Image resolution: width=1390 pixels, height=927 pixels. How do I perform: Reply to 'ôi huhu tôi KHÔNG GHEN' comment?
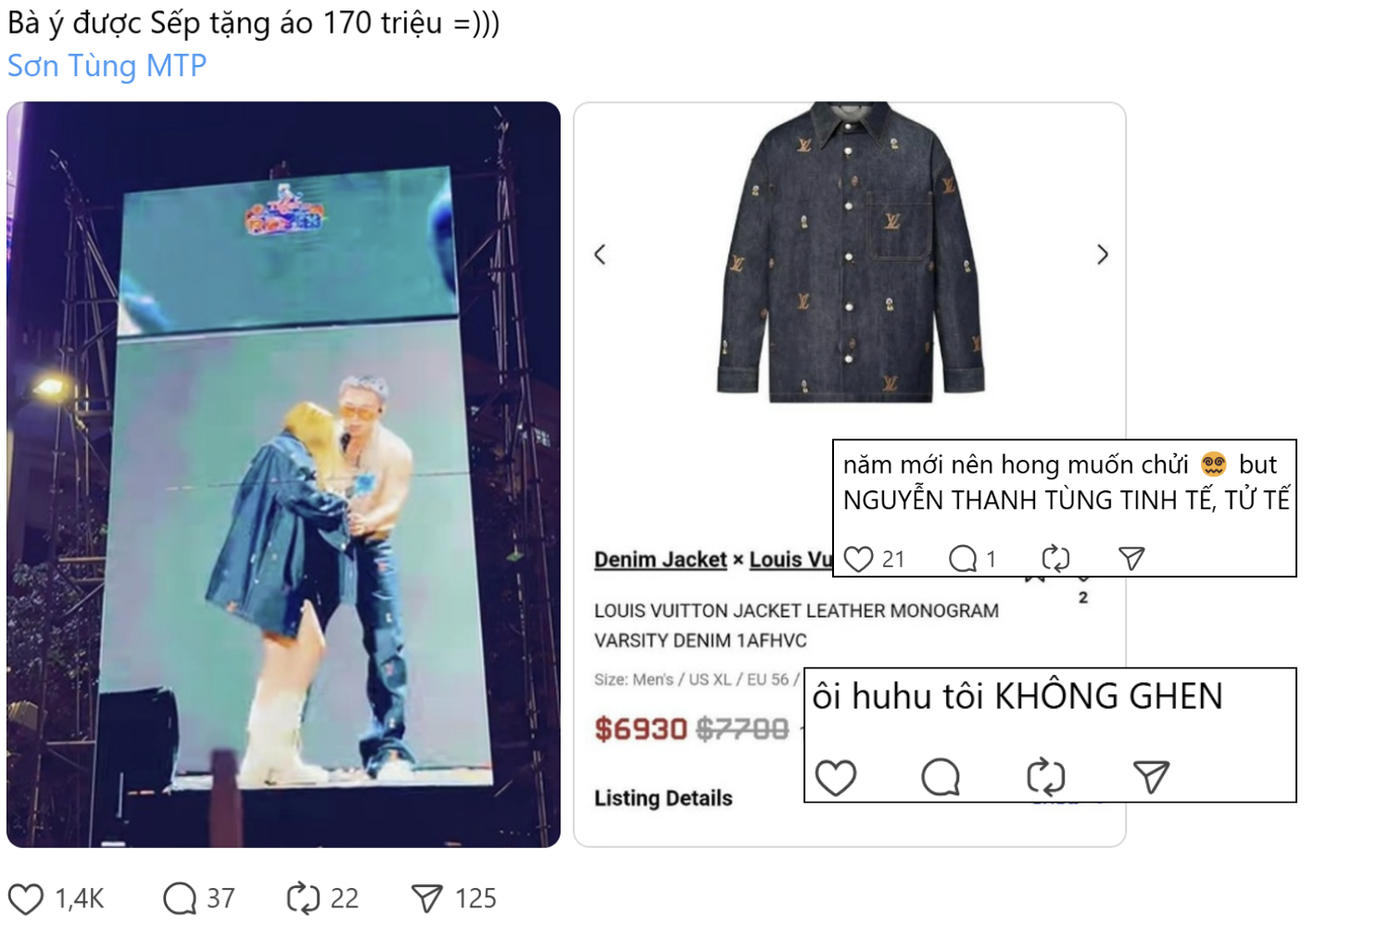pyautogui.click(x=940, y=777)
